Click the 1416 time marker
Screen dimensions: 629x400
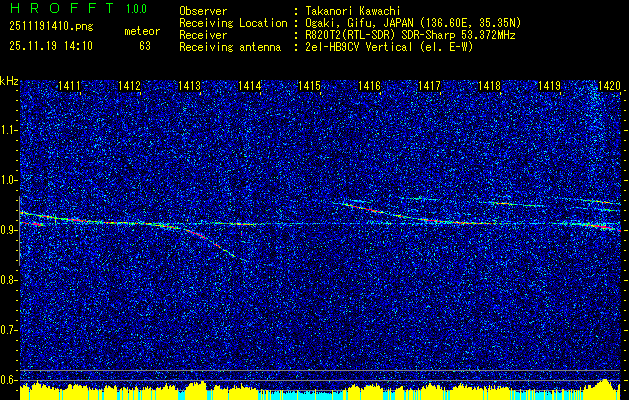click(369, 86)
